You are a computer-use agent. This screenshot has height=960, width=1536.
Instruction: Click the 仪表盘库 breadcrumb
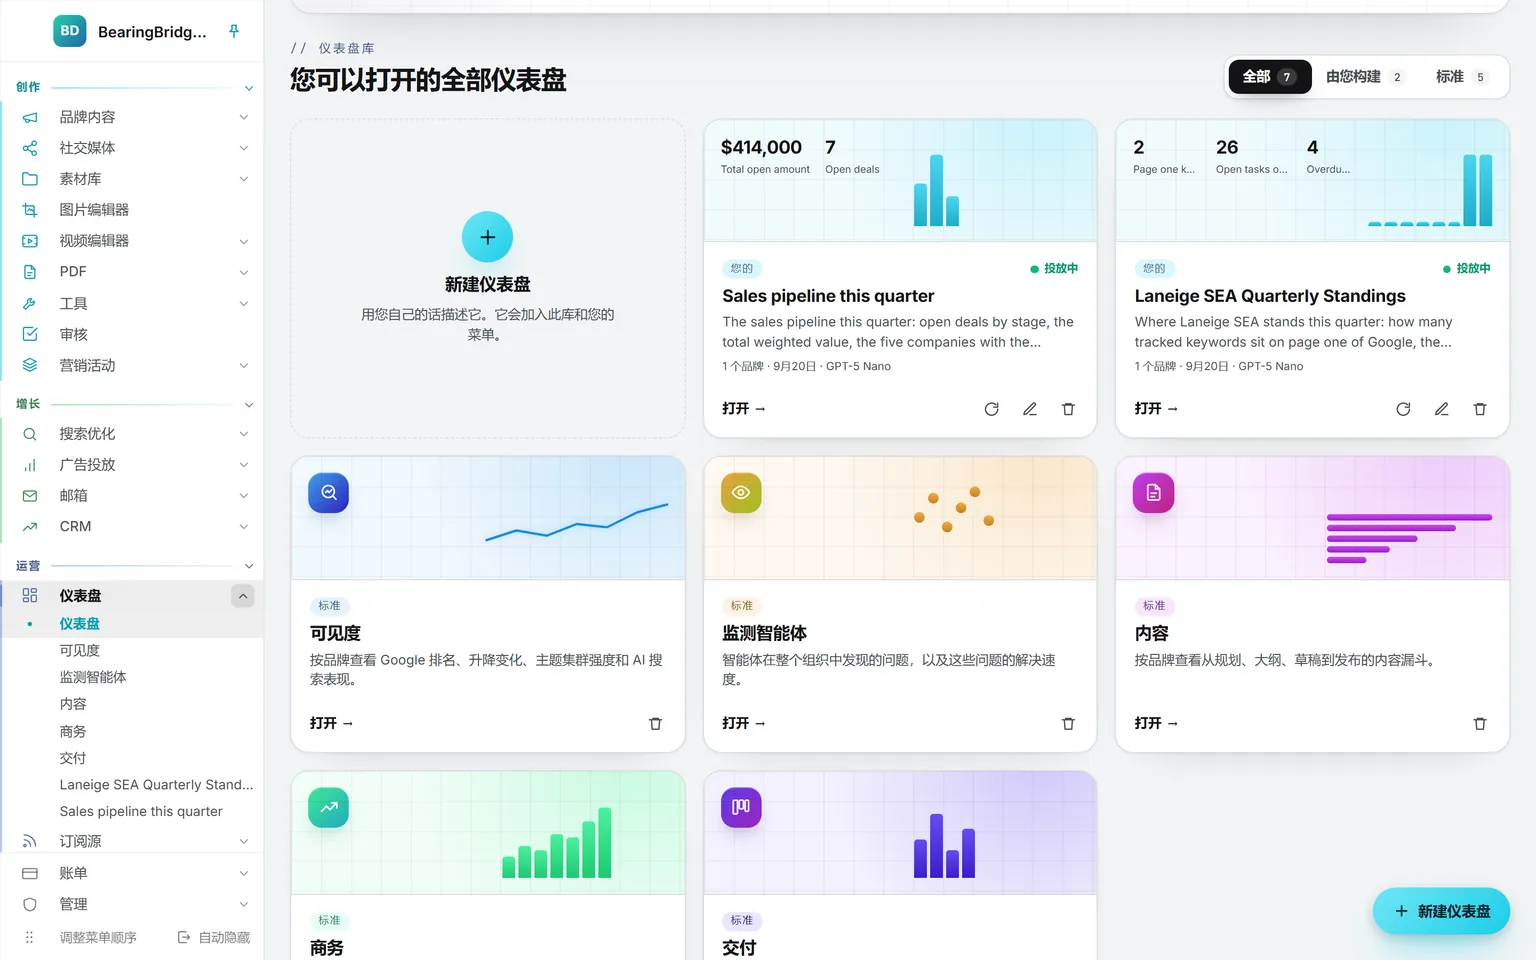point(346,48)
